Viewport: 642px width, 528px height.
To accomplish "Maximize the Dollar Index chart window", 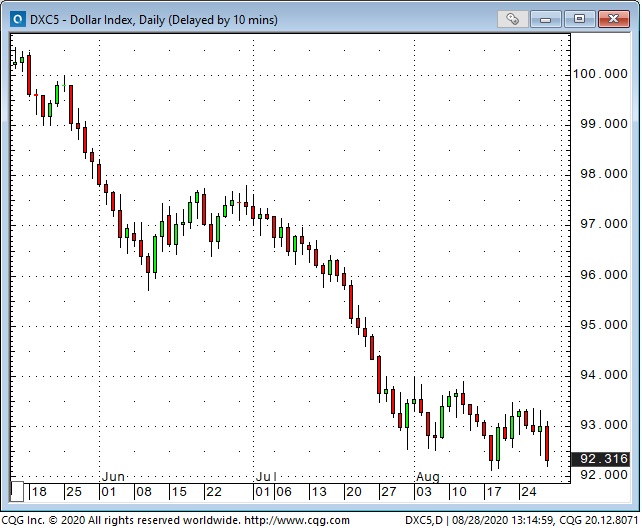I will (579, 19).
